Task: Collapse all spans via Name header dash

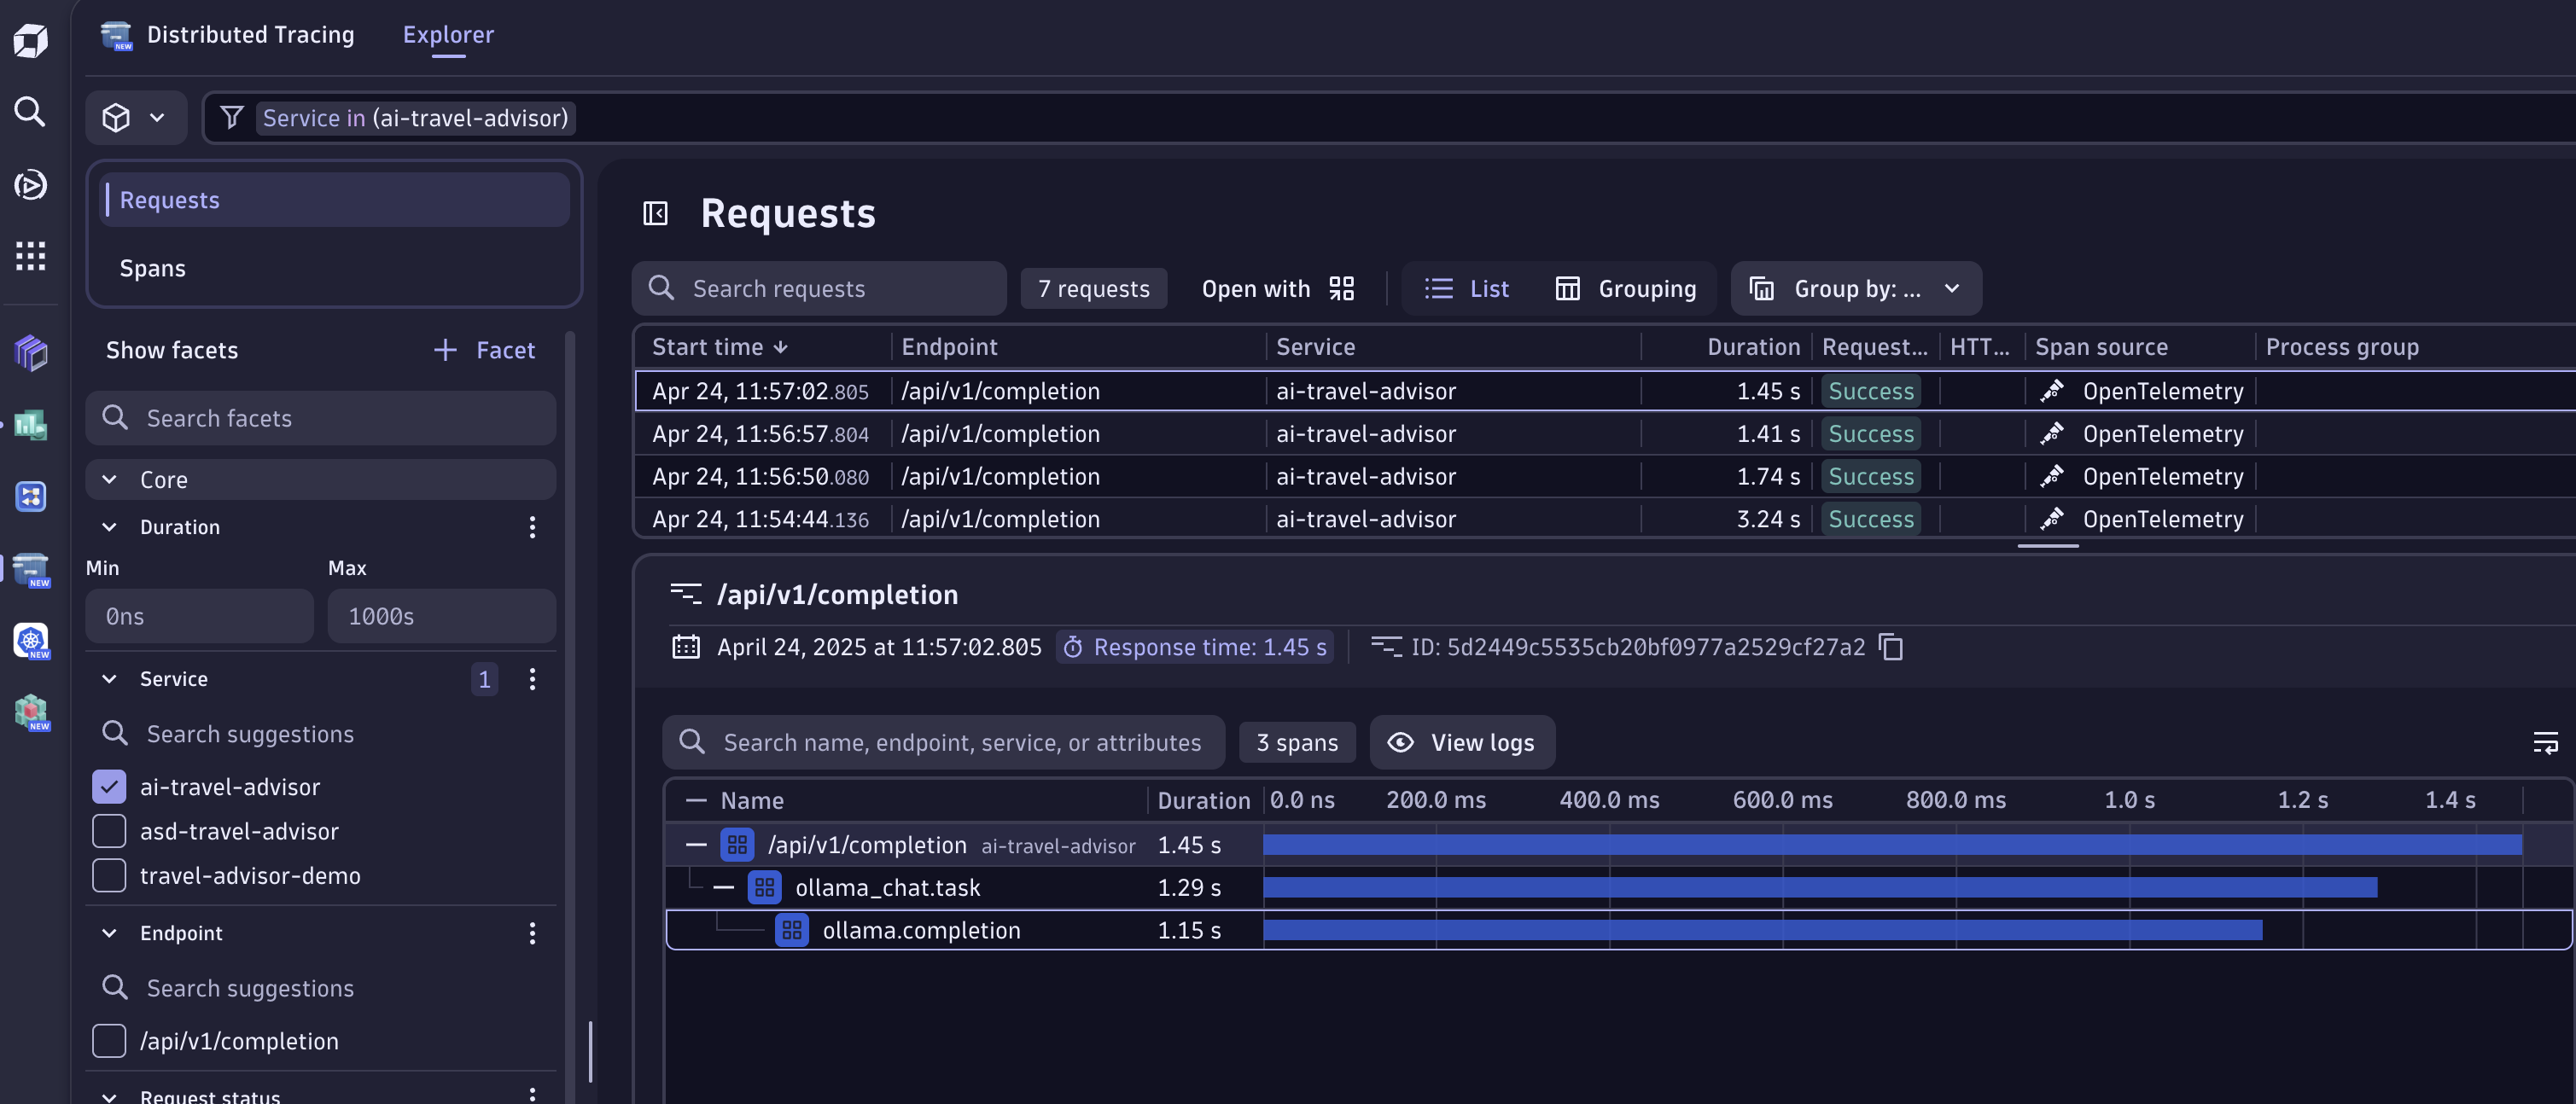Action: (x=696, y=800)
